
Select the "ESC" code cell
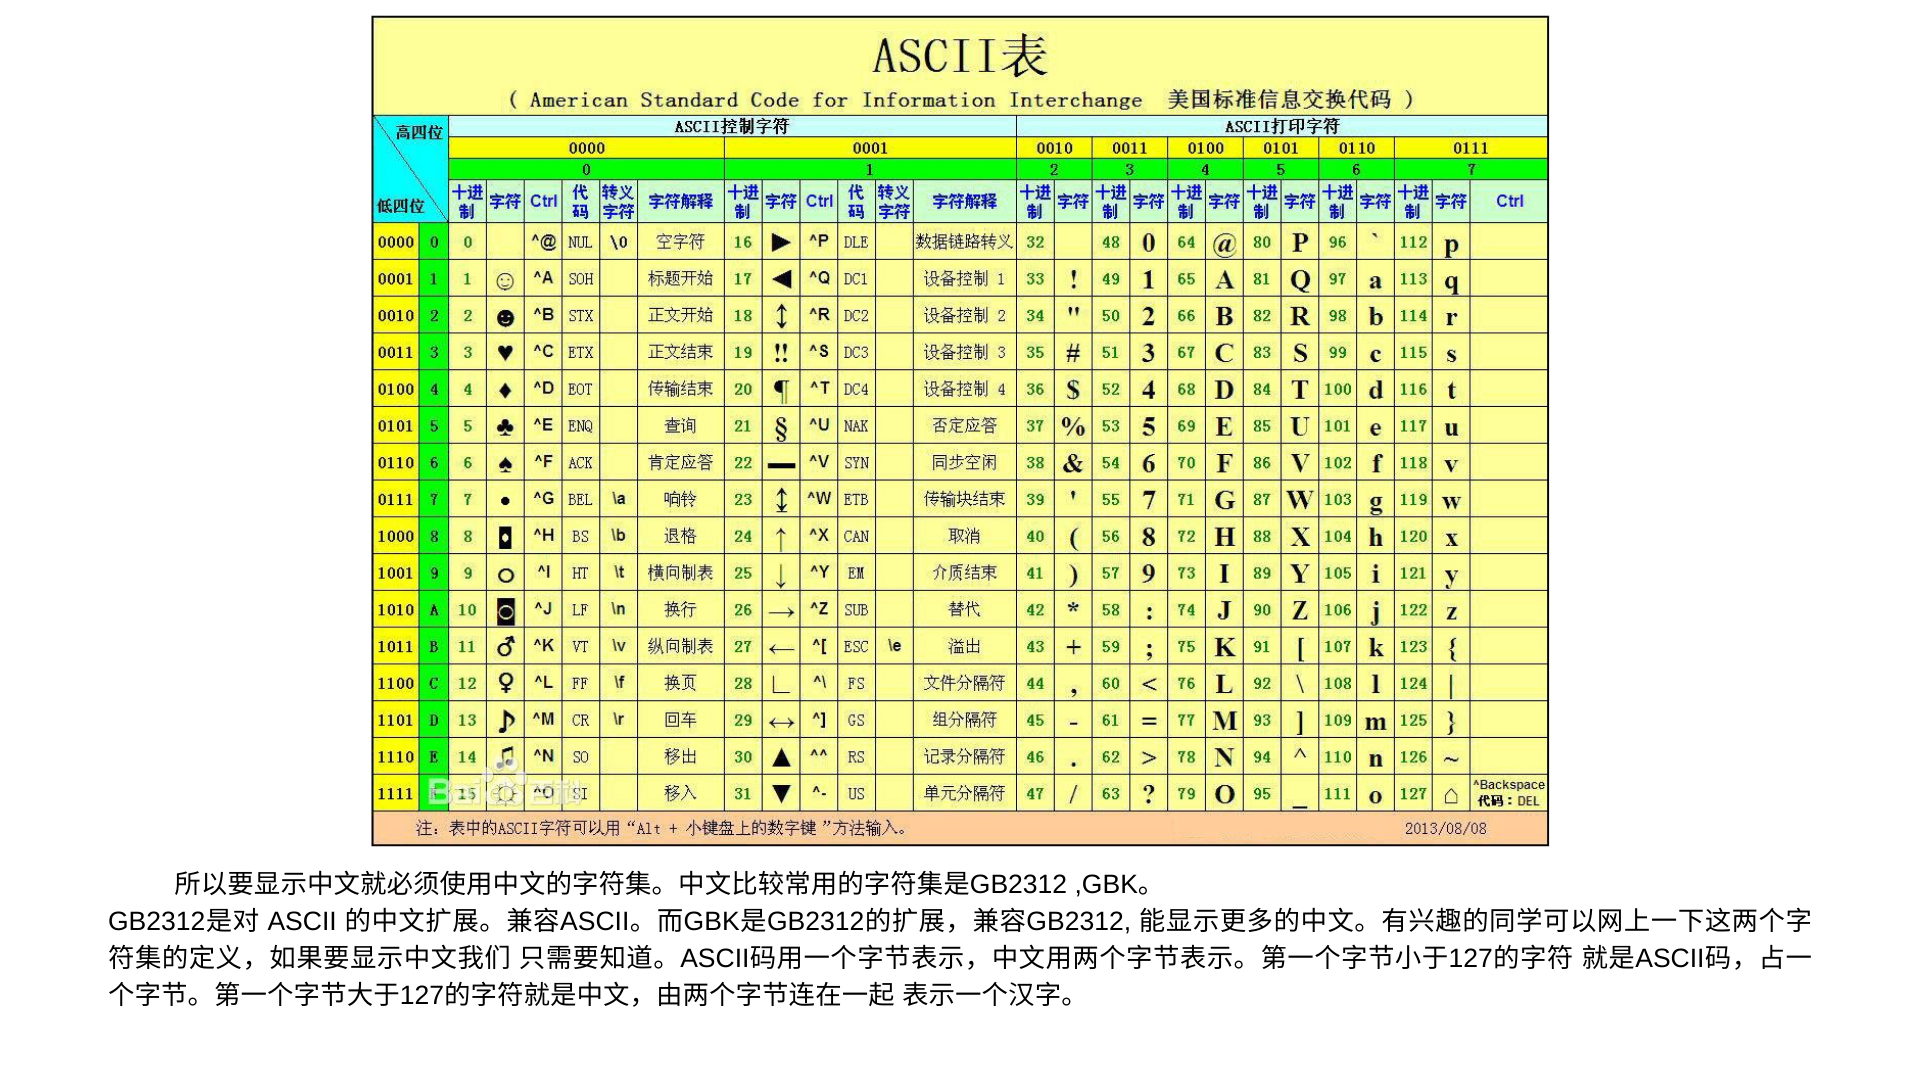click(x=856, y=647)
